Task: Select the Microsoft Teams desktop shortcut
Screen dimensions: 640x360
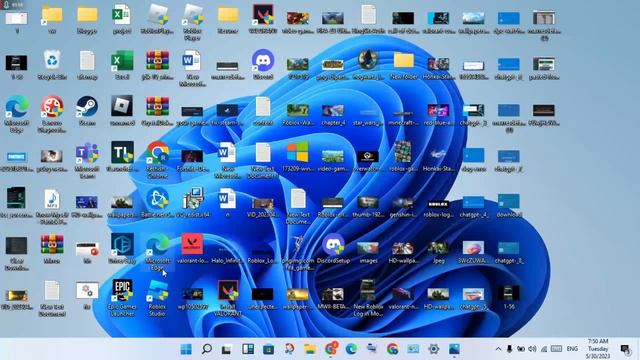Action: (x=87, y=160)
